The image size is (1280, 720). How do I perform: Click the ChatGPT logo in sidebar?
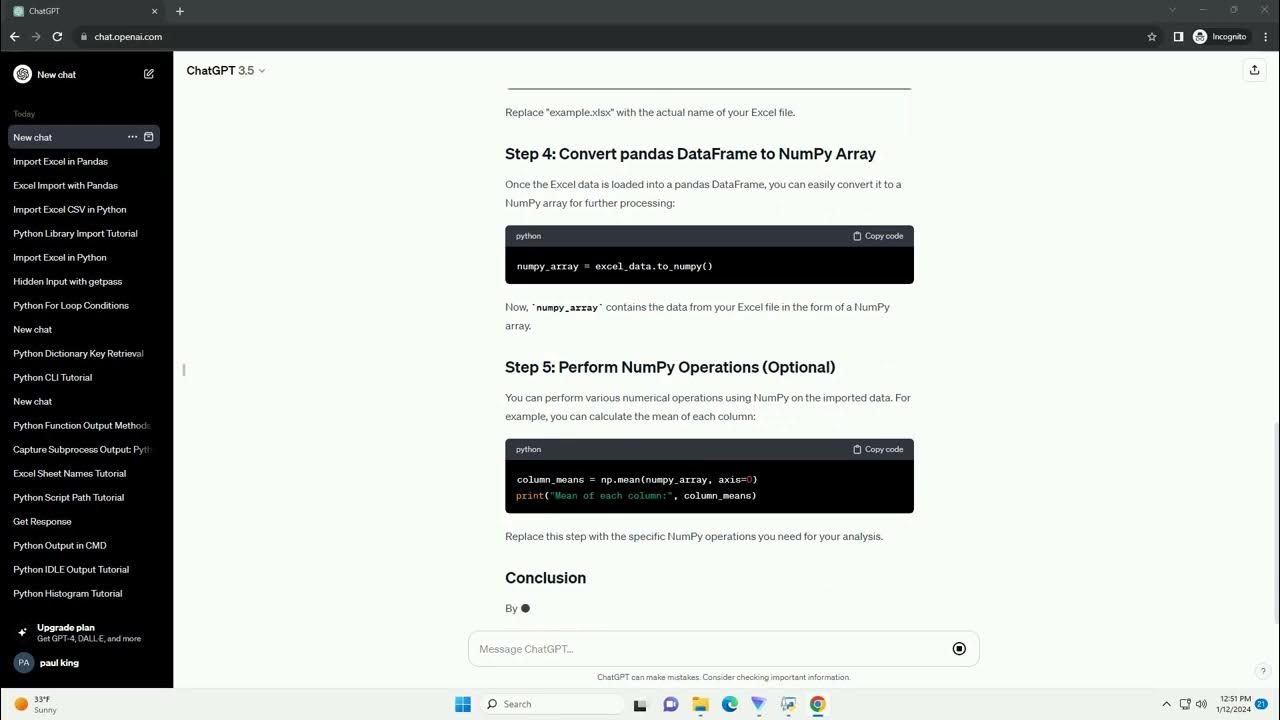pyautogui.click(x=22, y=74)
